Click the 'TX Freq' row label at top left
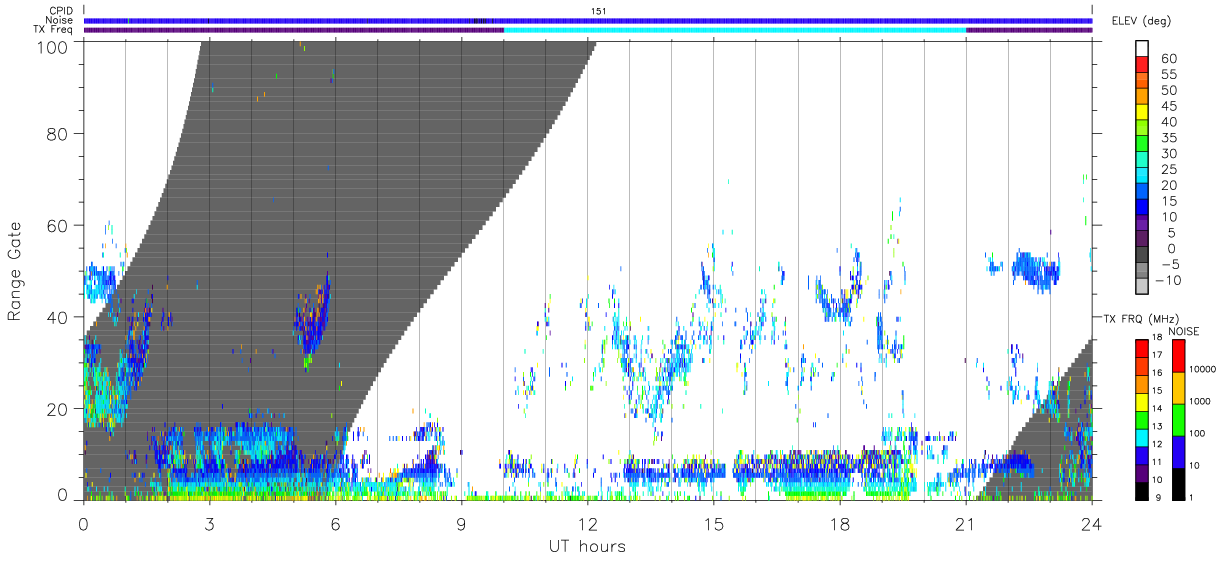The width and height of the screenshot is (1228, 567). pyautogui.click(x=54, y=29)
